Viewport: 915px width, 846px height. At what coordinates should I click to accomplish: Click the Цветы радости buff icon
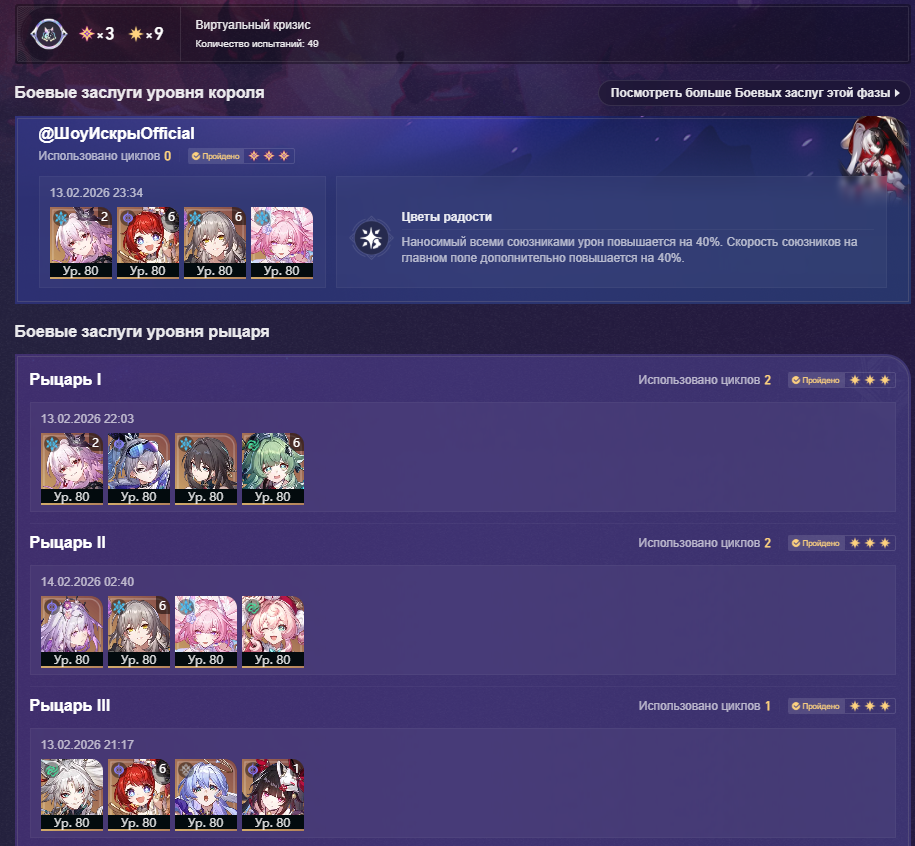(x=371, y=238)
